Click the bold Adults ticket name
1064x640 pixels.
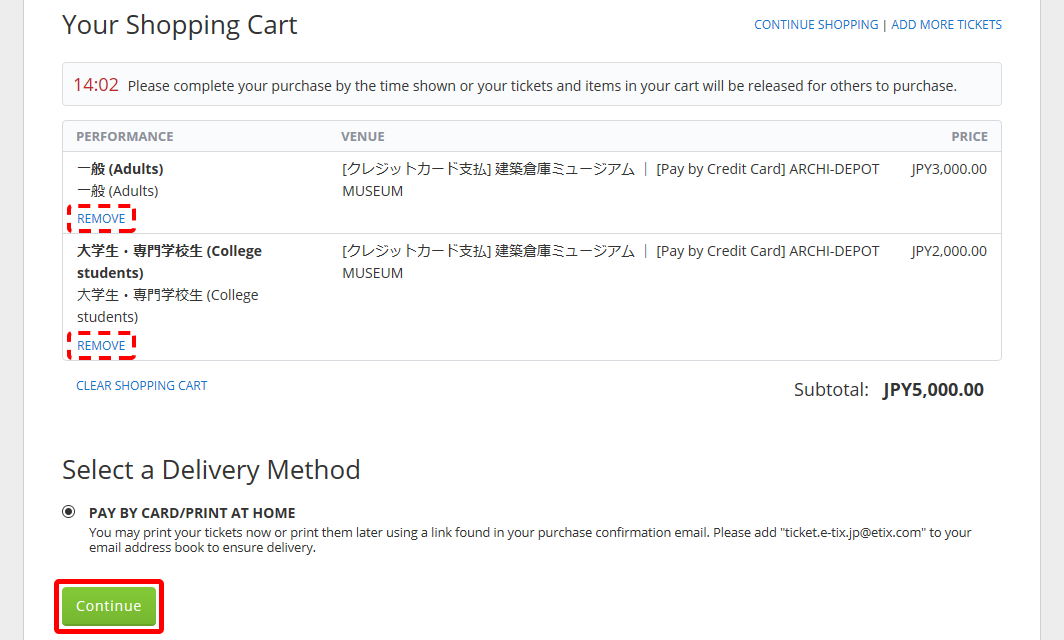click(120, 169)
